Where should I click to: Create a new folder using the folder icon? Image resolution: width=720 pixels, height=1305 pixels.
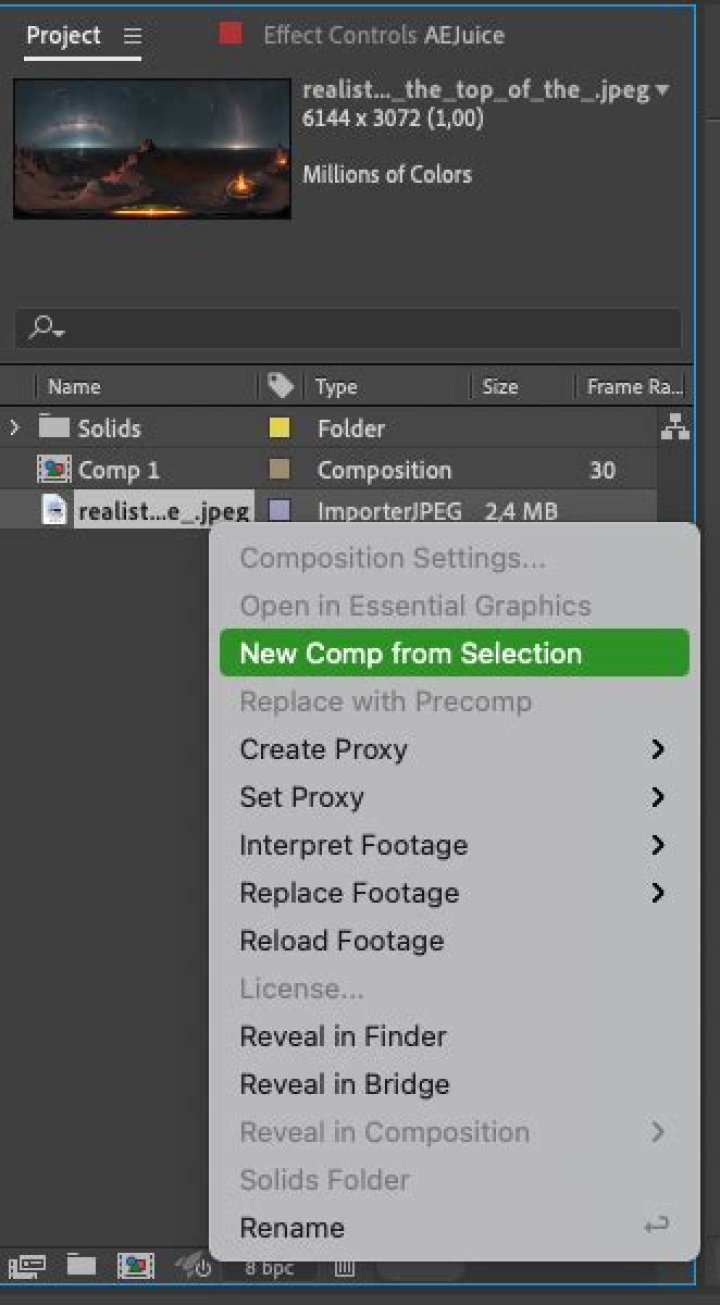coord(83,1266)
